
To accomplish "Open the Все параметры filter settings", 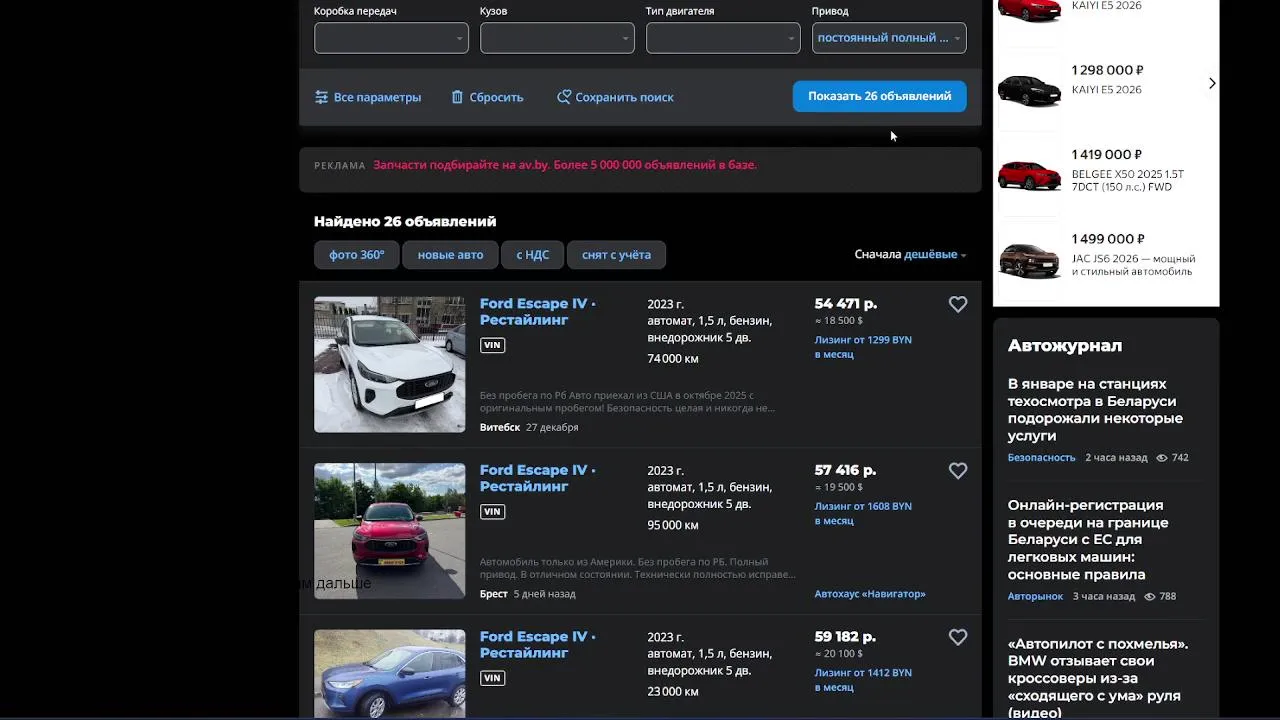I will [367, 97].
